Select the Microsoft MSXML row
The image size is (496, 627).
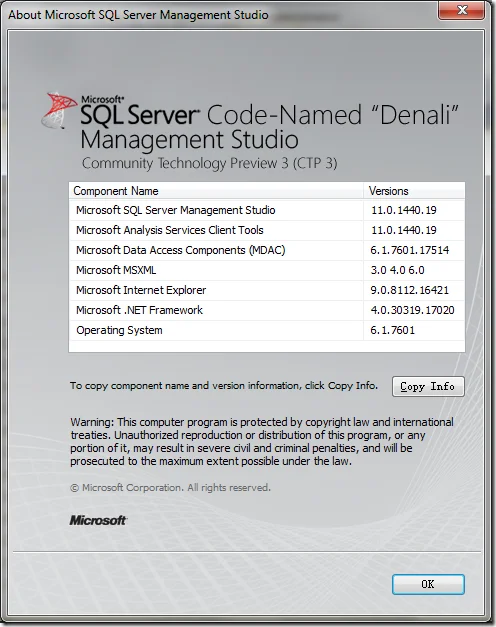(x=267, y=270)
